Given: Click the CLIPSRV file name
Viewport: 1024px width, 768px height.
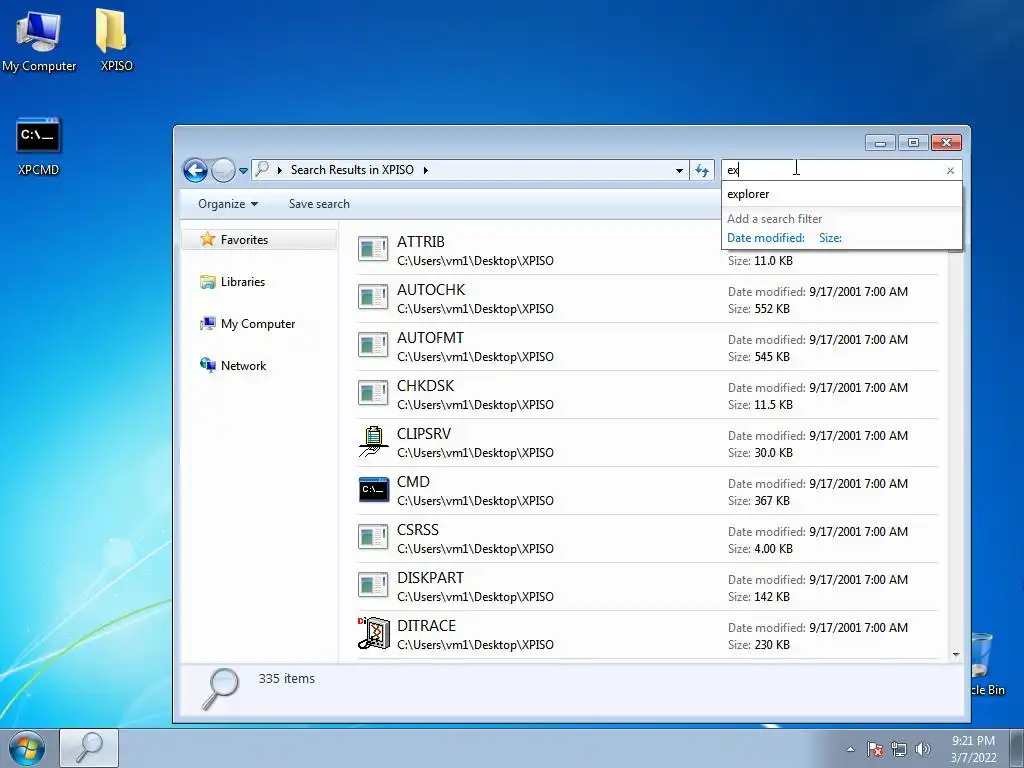Looking at the screenshot, I should pyautogui.click(x=424, y=434).
